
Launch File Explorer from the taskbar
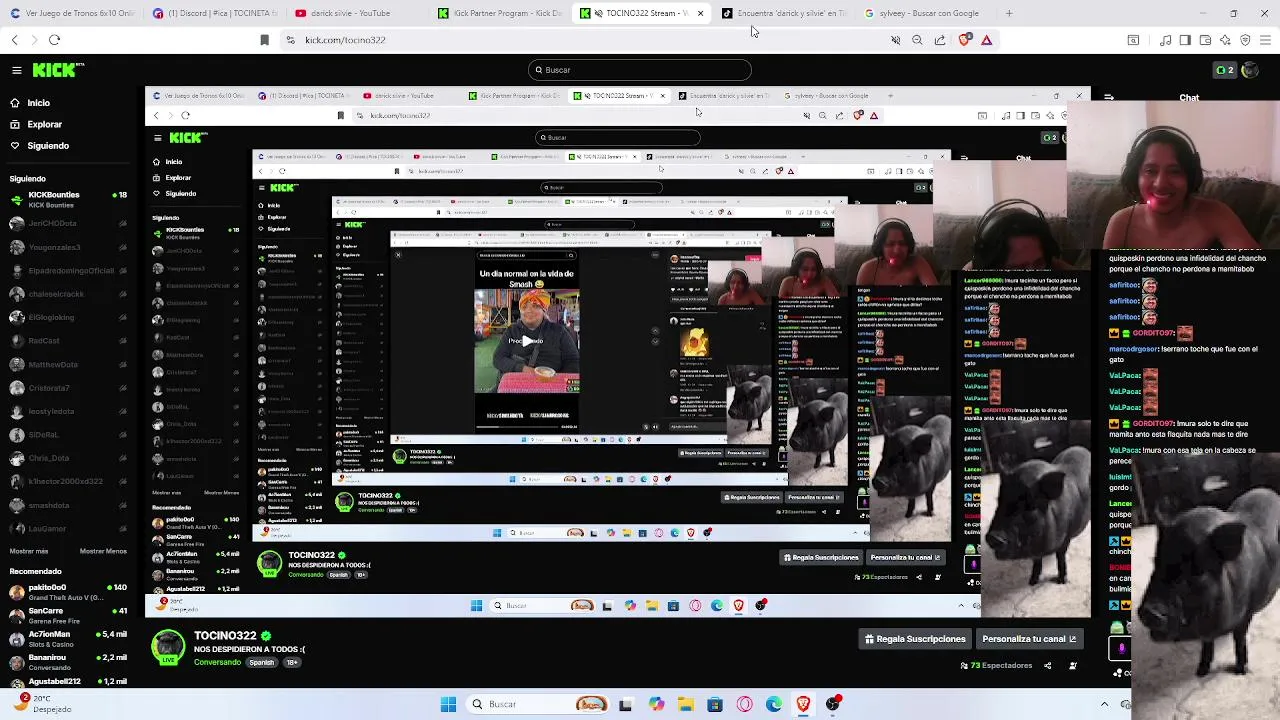(x=685, y=704)
